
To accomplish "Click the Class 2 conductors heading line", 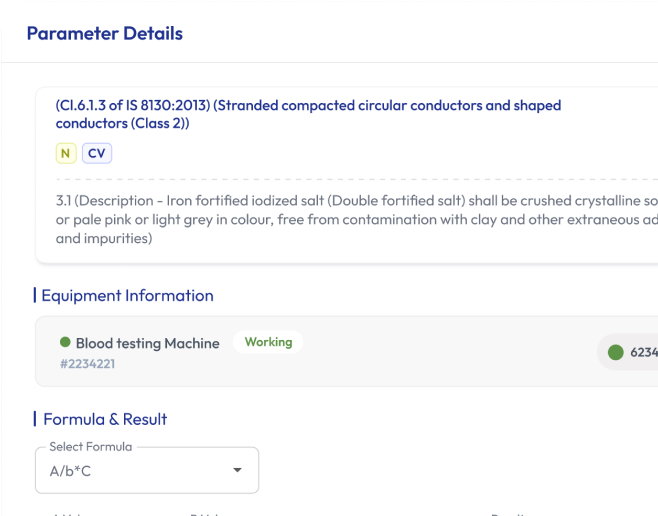I will click(122, 124).
